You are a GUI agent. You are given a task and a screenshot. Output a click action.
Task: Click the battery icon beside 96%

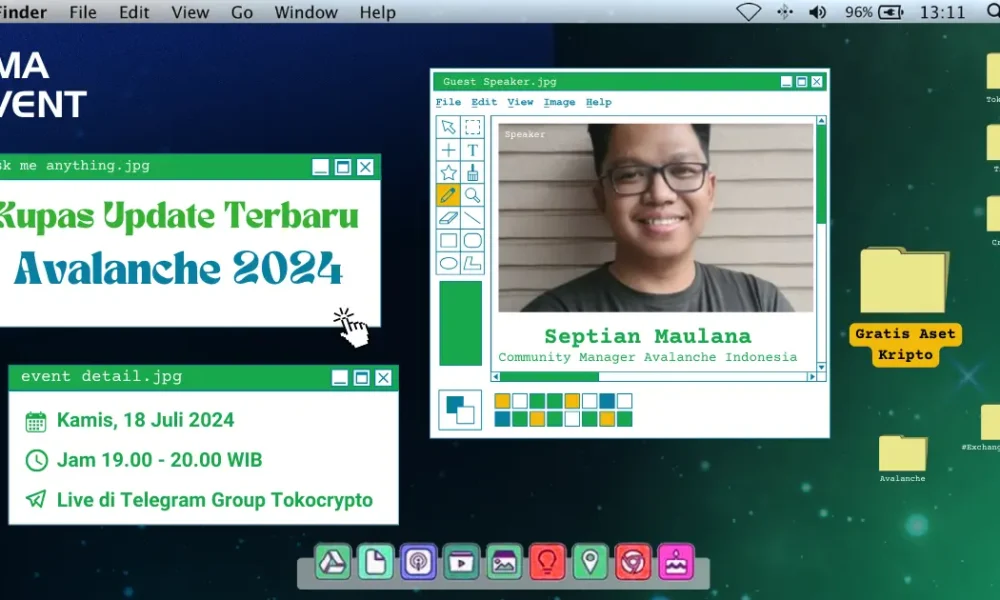(891, 12)
